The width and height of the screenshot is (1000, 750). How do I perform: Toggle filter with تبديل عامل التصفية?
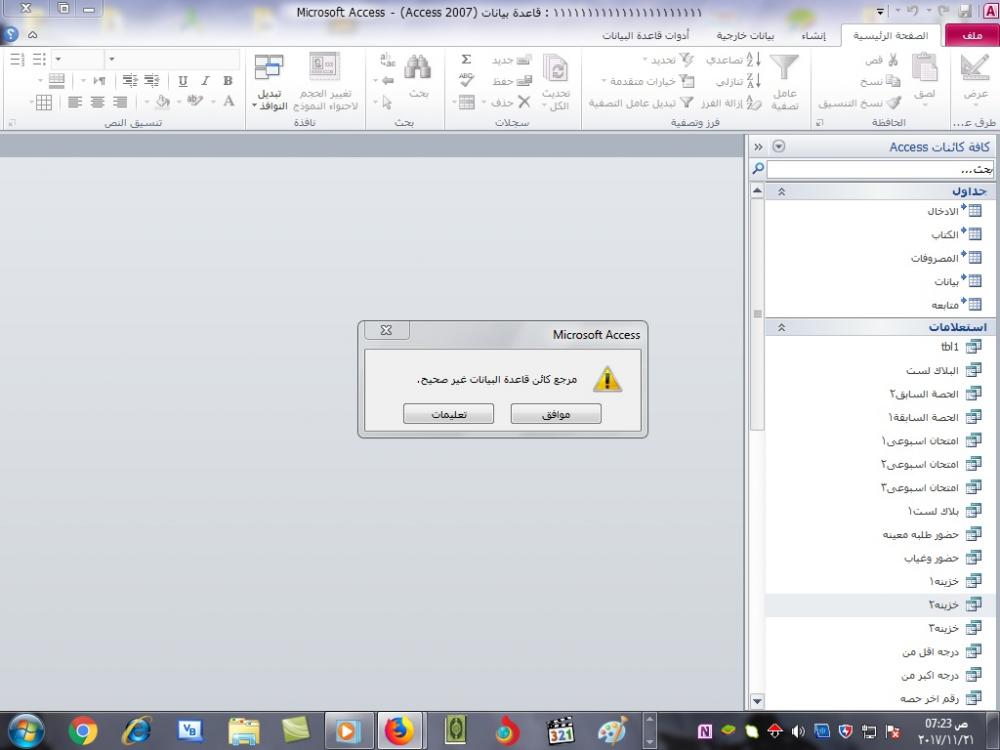[x=640, y=103]
